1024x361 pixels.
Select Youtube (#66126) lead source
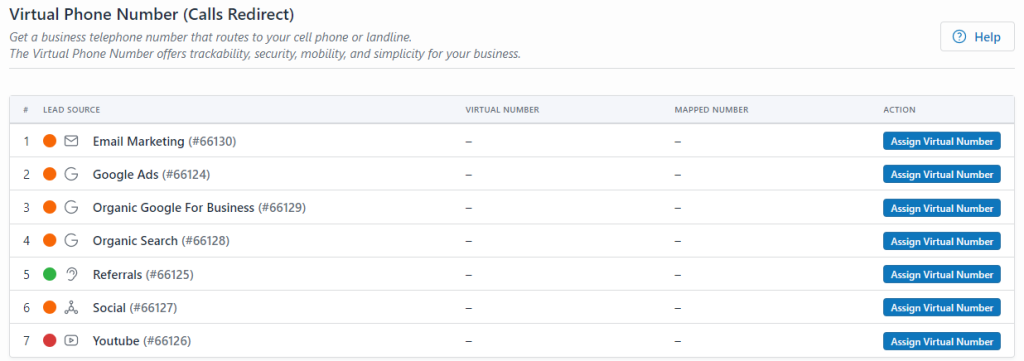click(142, 341)
